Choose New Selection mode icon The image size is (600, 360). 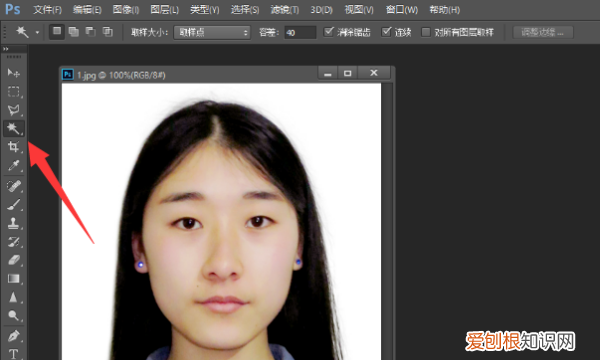(57, 32)
